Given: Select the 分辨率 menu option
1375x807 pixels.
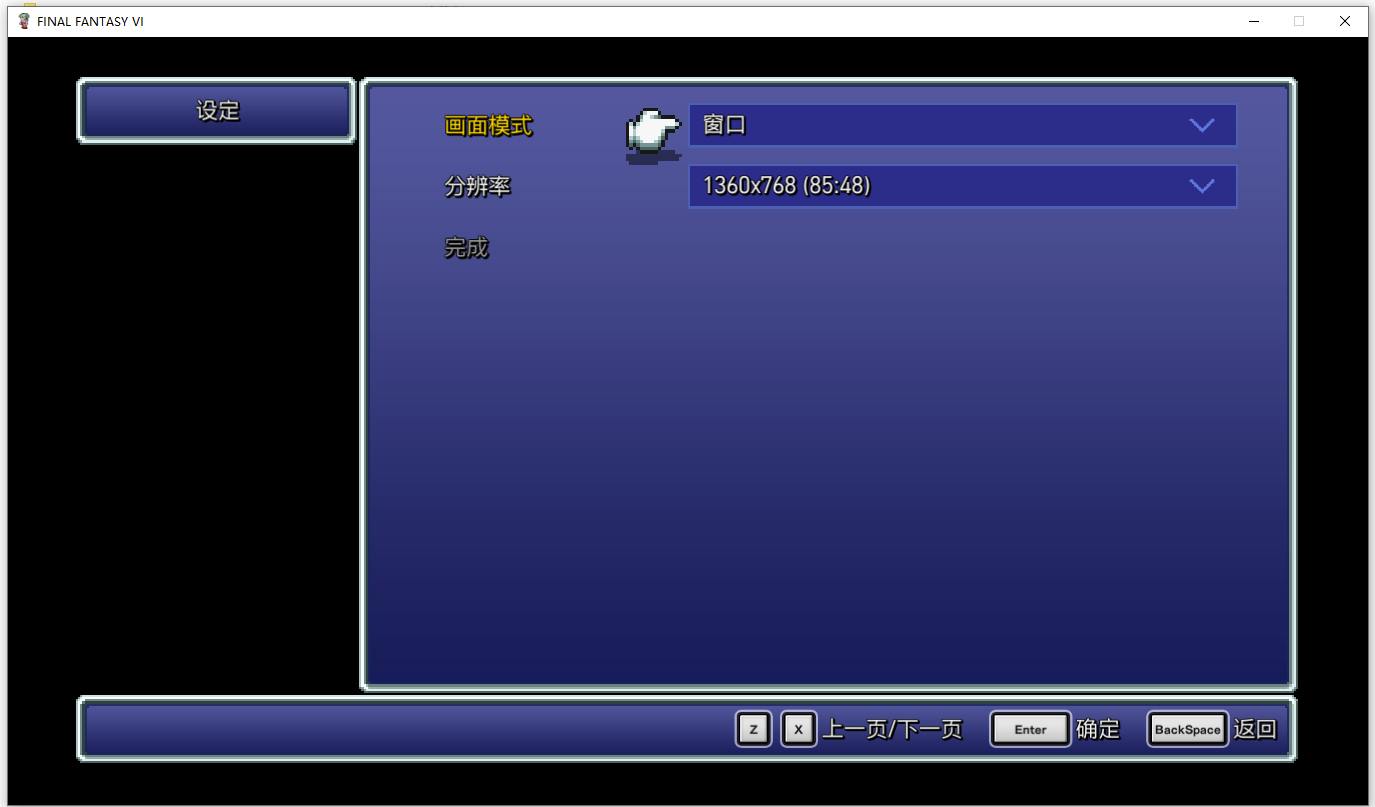Looking at the screenshot, I should pyautogui.click(x=477, y=187).
